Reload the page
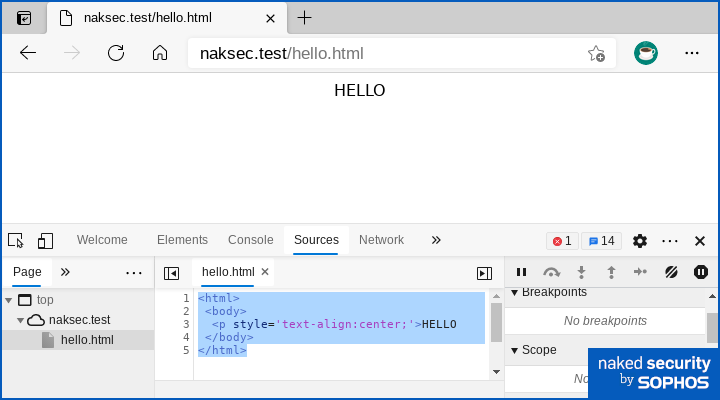Viewport: 720px width, 400px height. (116, 53)
